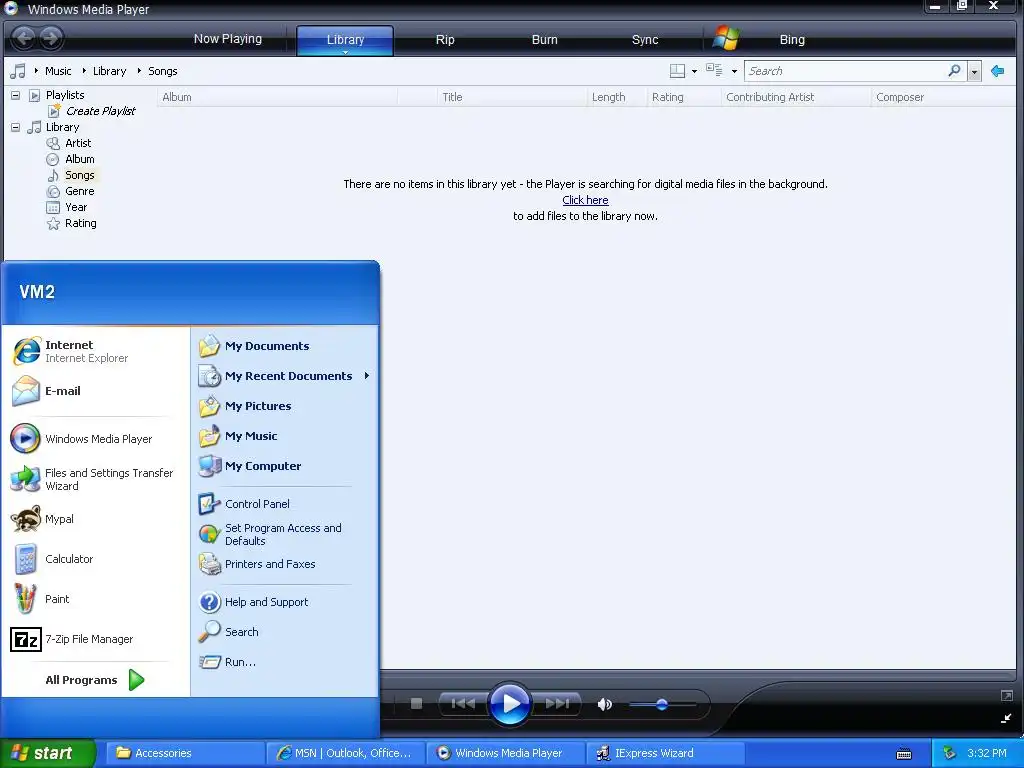The image size is (1024, 768).
Task: Click the Previous track button
Action: point(463,703)
